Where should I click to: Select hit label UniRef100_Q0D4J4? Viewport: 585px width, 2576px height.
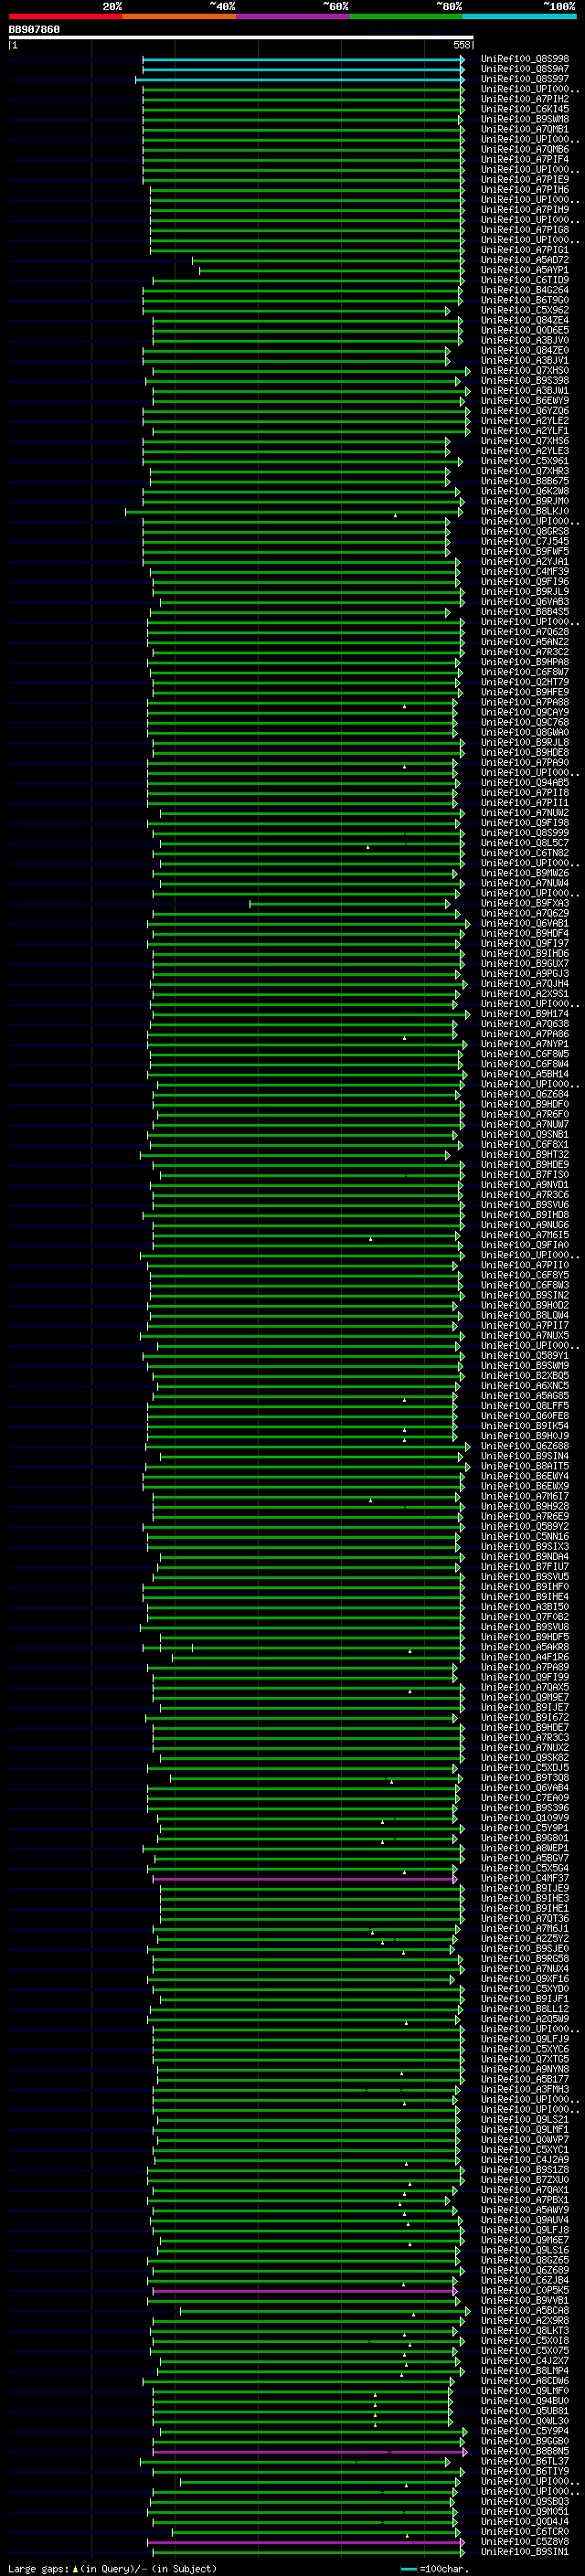[x=525, y=2521]
